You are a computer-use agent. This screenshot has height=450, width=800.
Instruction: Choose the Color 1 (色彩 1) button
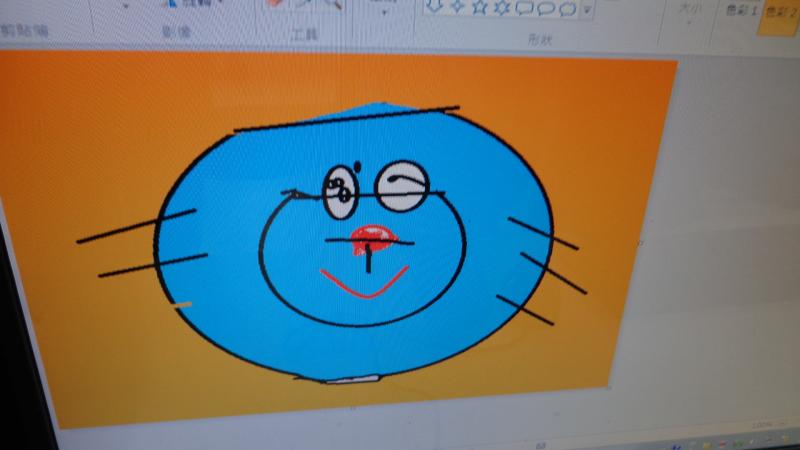741,10
